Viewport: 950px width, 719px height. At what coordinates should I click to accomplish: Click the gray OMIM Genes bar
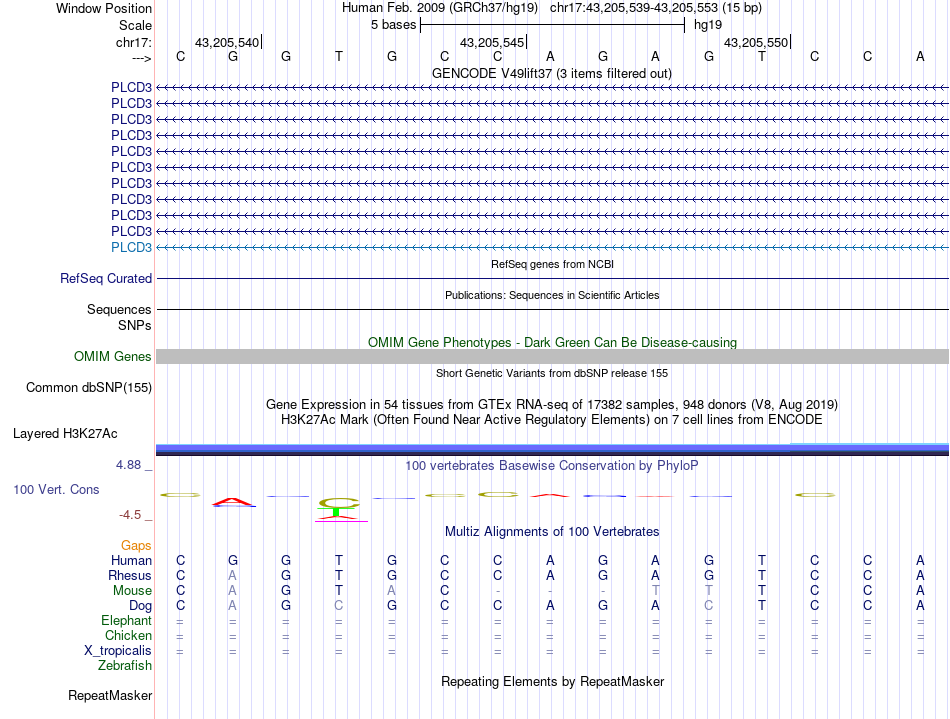(x=552, y=356)
